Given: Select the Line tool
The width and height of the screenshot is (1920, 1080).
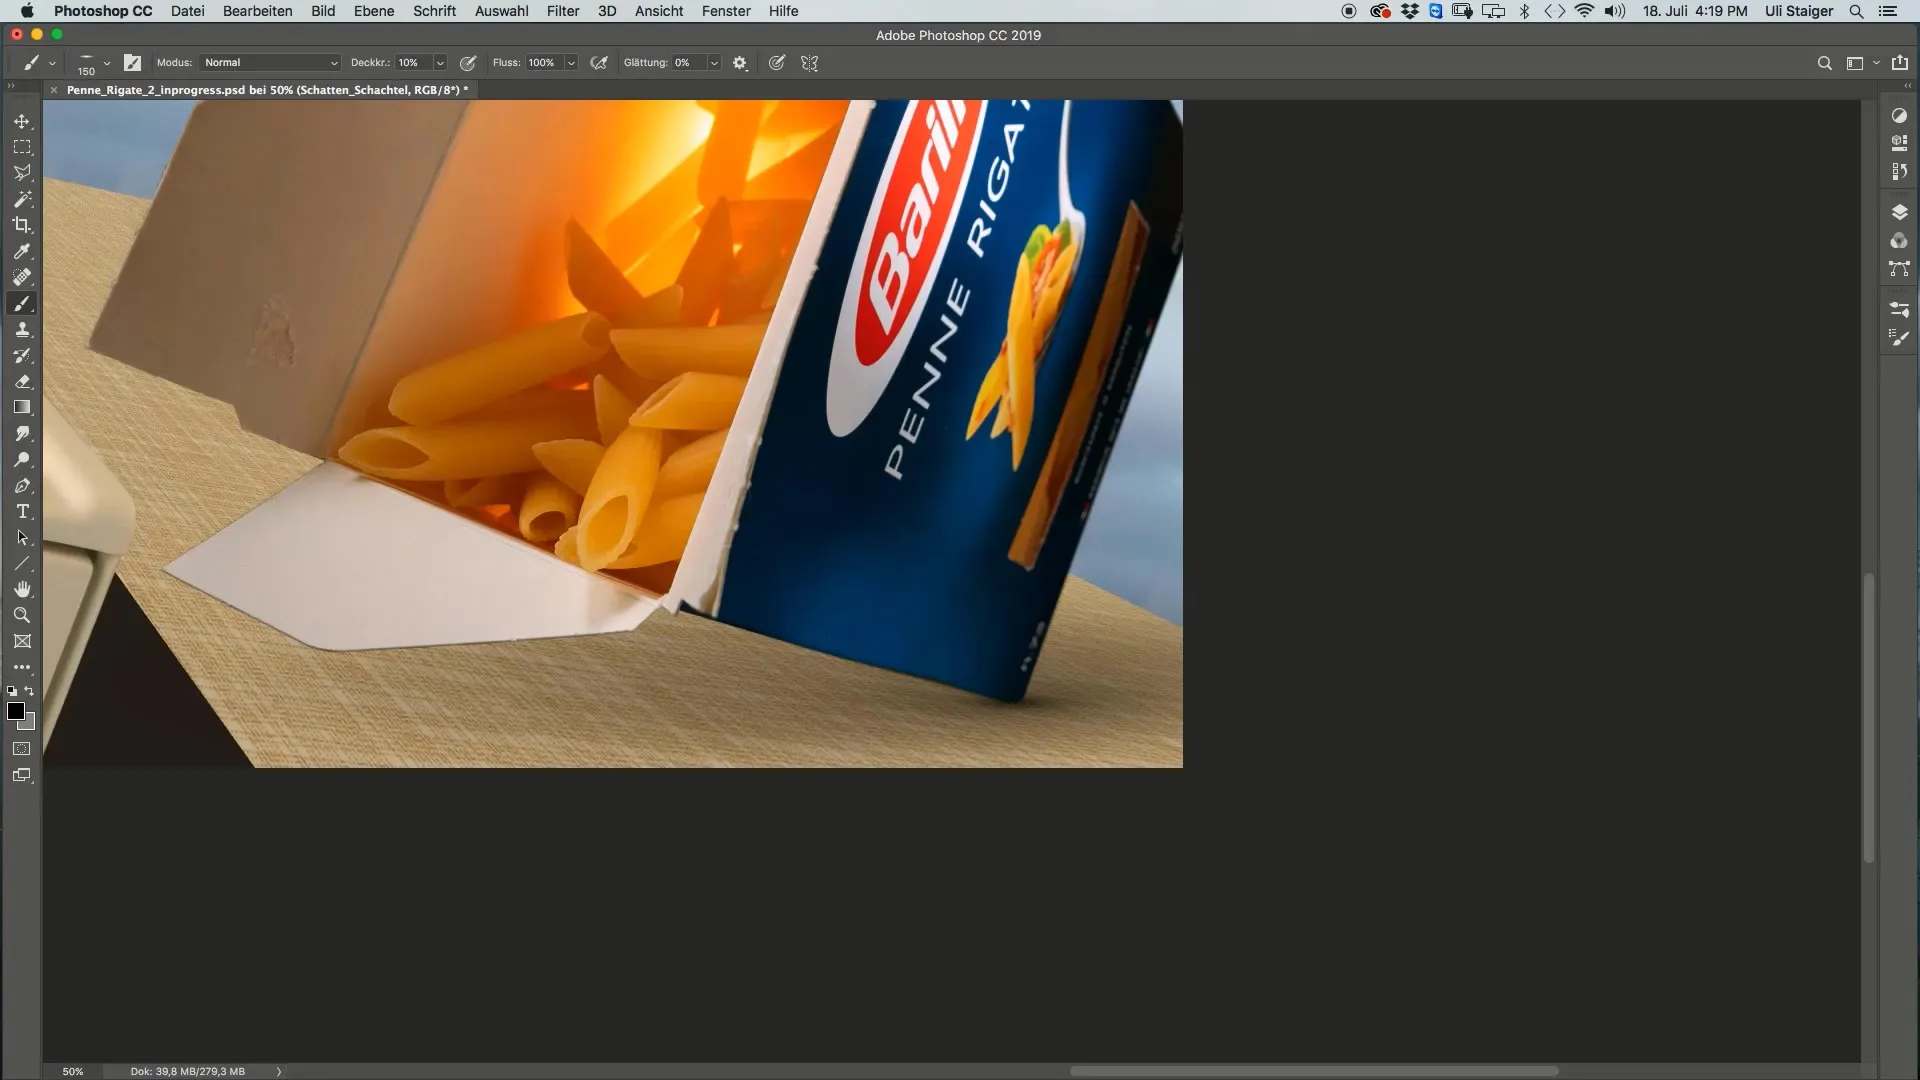Looking at the screenshot, I should pos(22,563).
